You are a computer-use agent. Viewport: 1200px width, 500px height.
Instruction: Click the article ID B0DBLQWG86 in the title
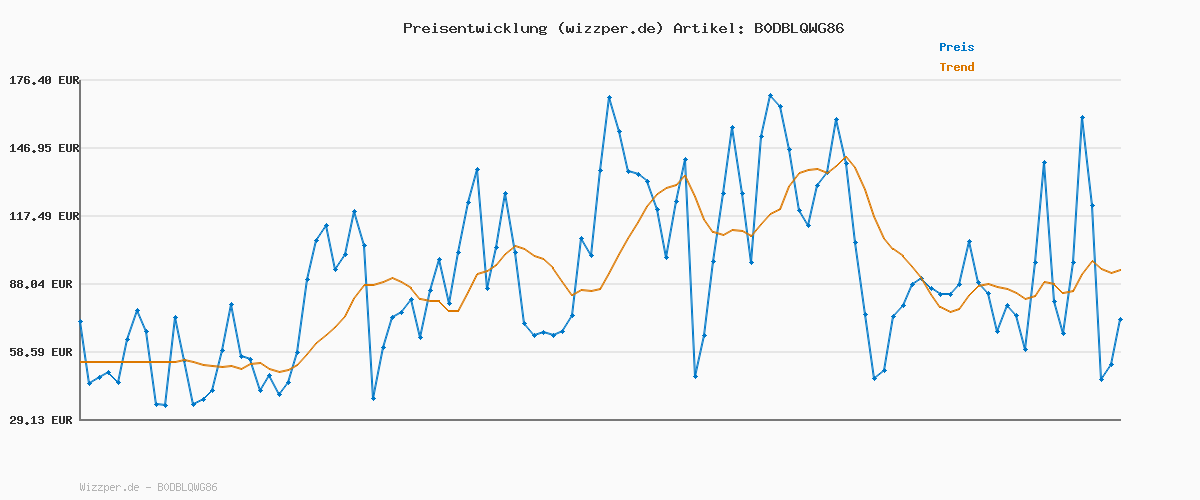click(795, 28)
